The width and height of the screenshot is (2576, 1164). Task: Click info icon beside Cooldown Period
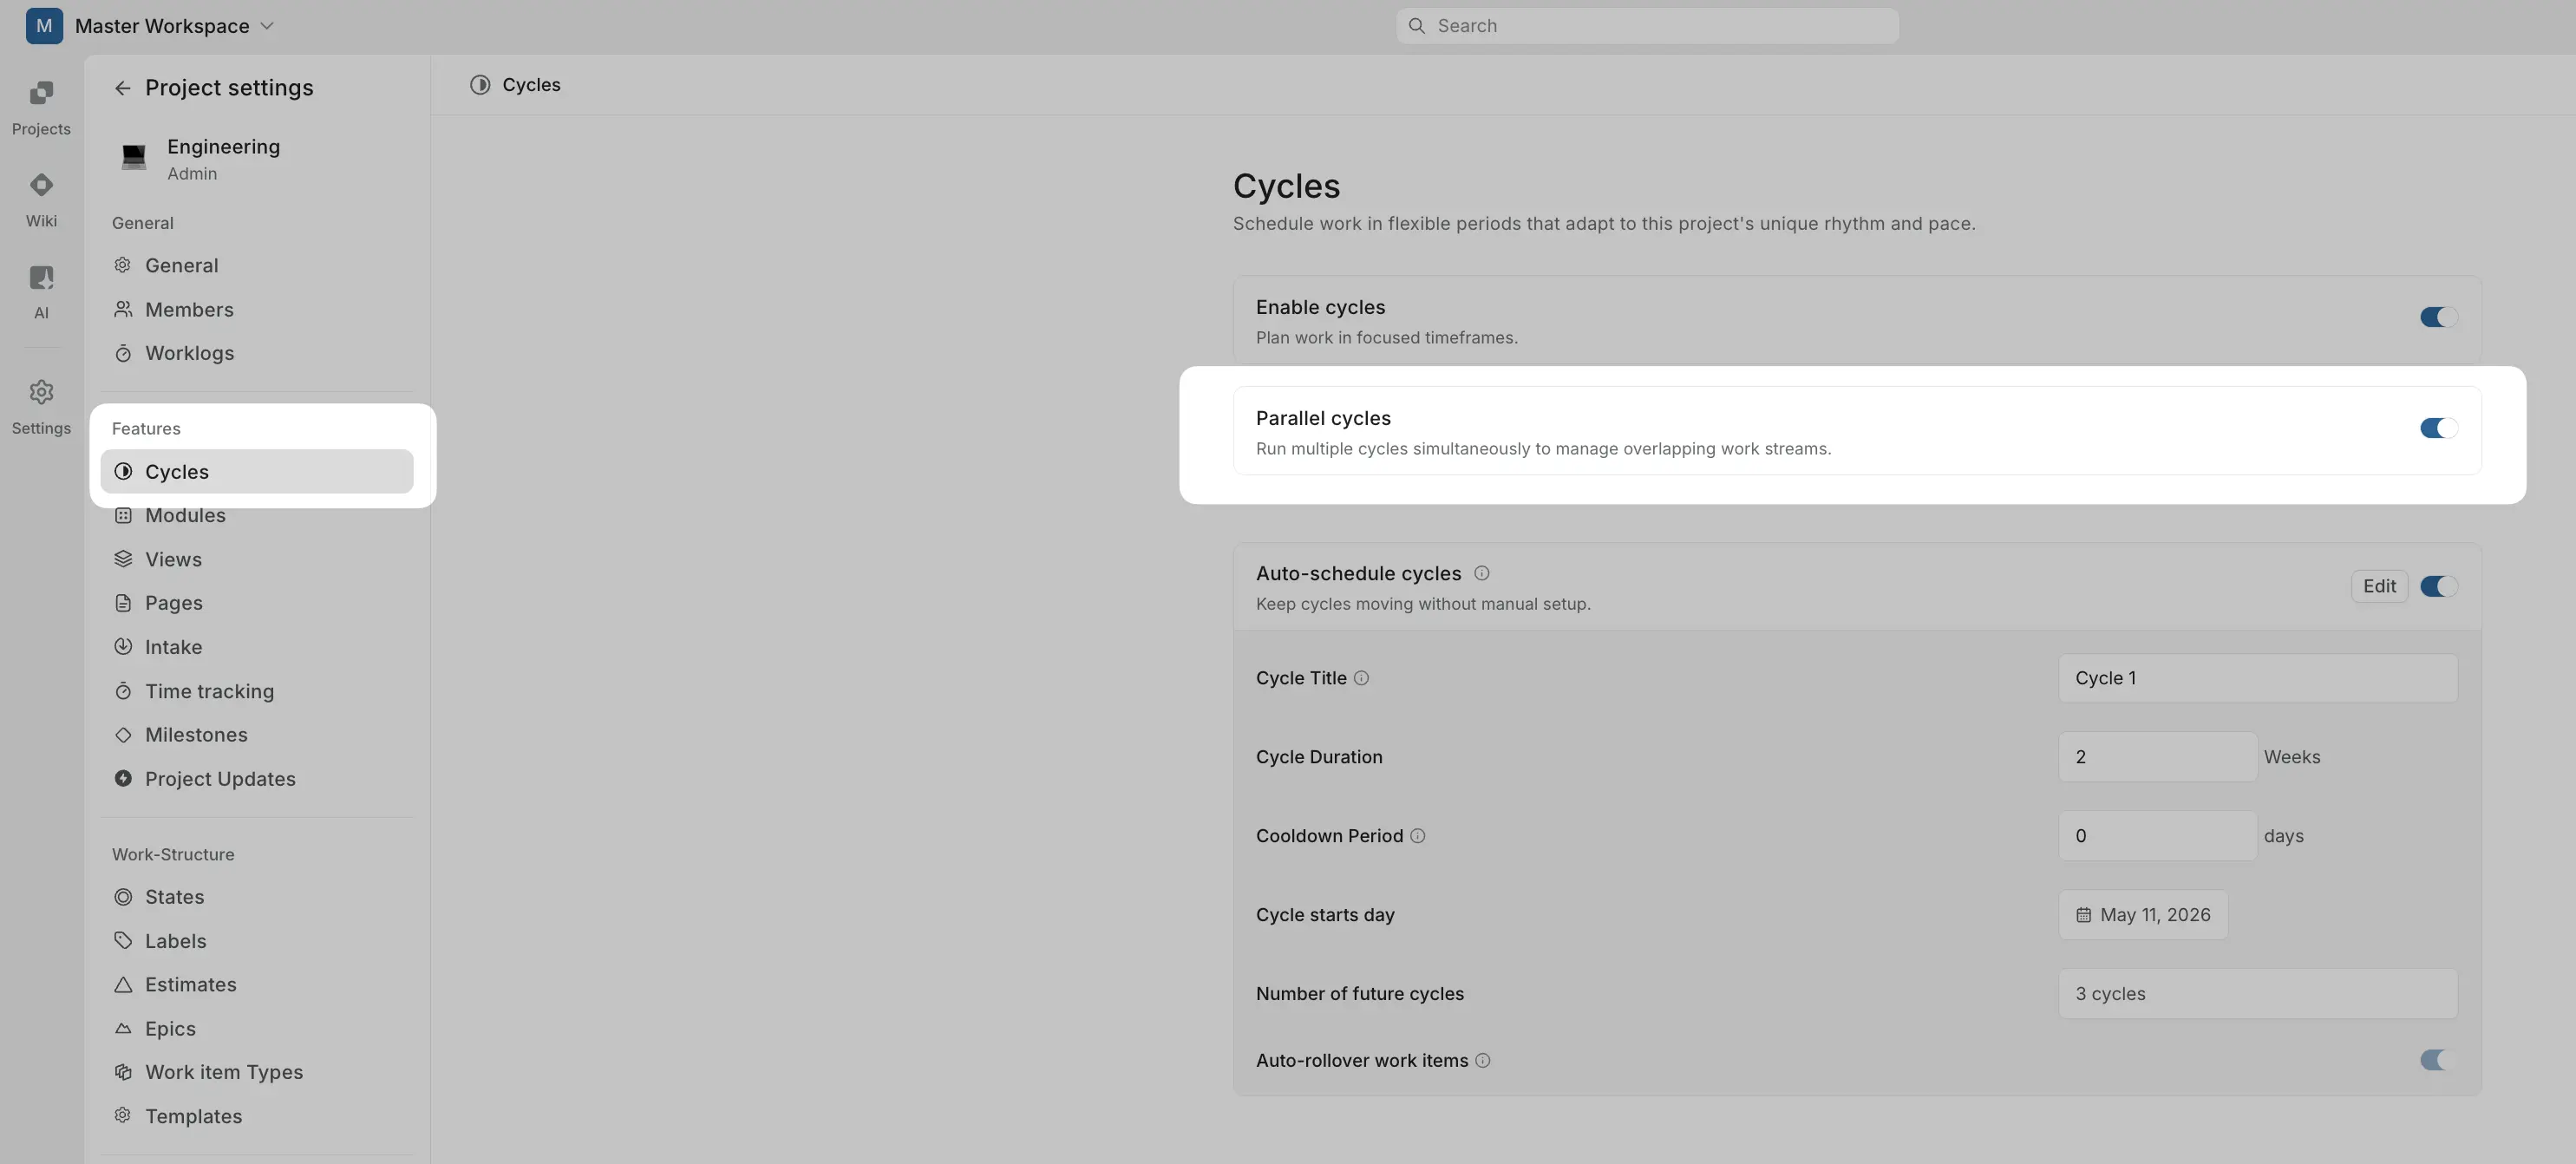(1417, 836)
